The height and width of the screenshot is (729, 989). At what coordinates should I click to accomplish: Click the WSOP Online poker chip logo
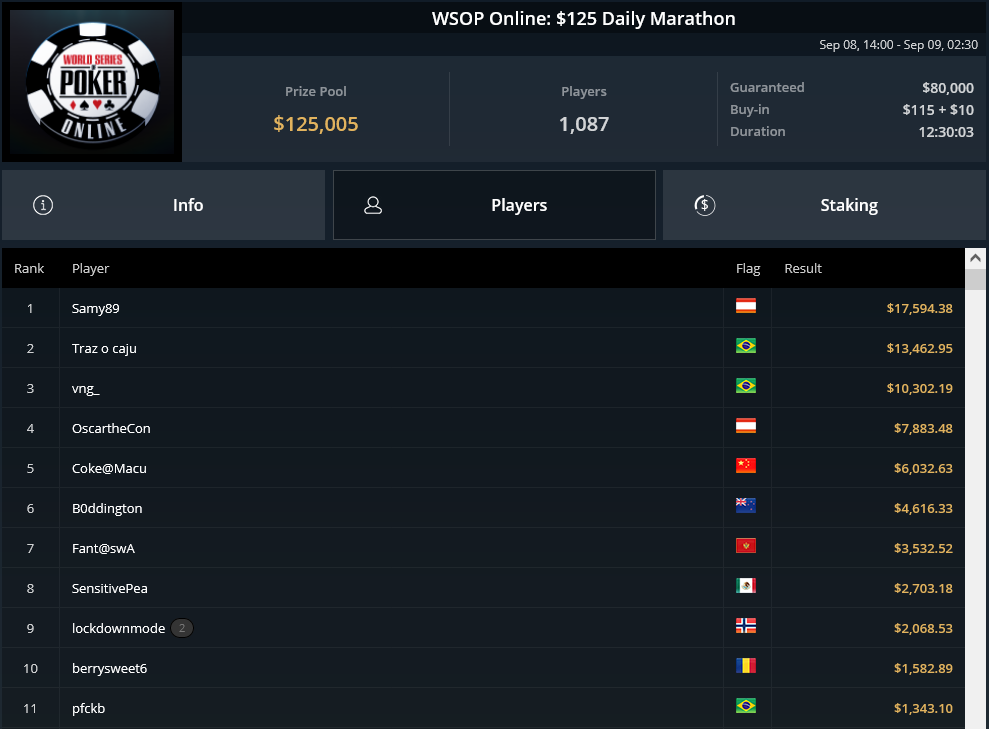click(92, 82)
